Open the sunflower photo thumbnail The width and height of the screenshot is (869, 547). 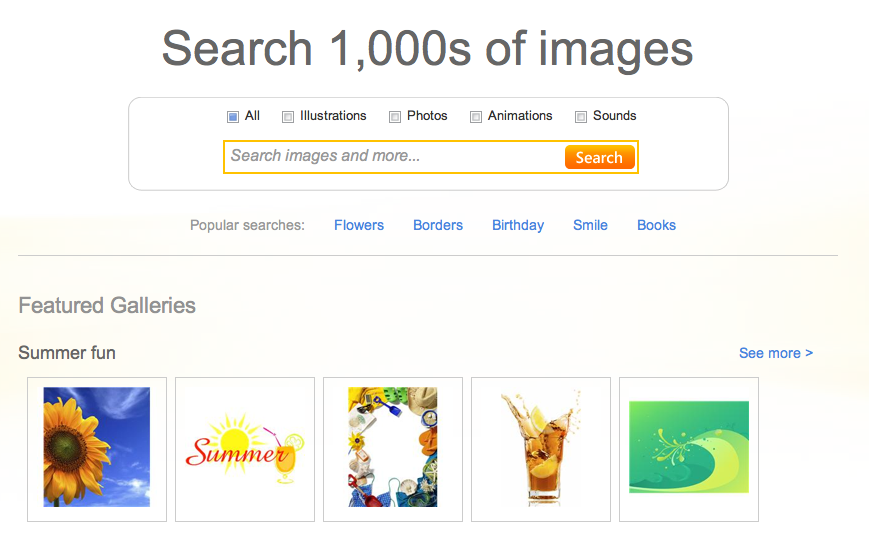[97, 447]
